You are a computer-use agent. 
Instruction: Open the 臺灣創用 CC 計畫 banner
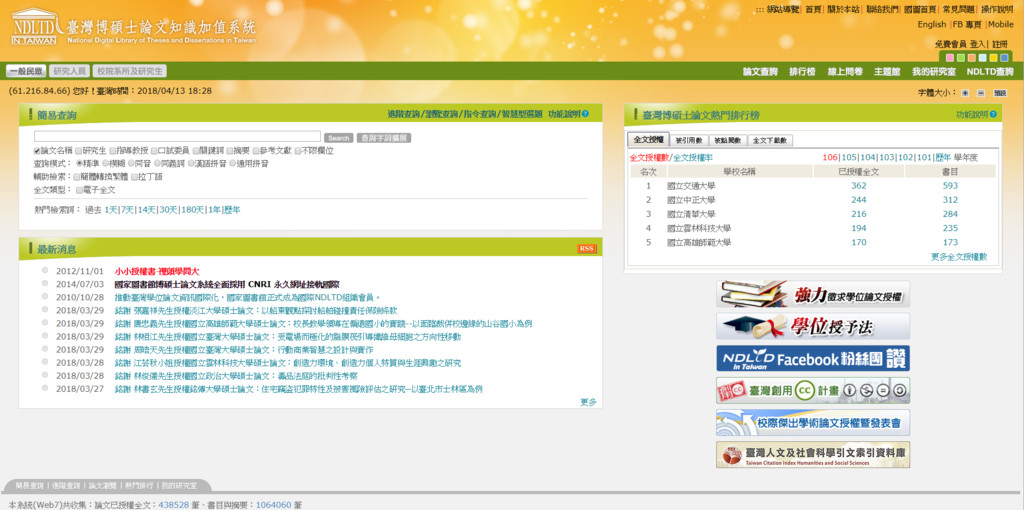812,390
